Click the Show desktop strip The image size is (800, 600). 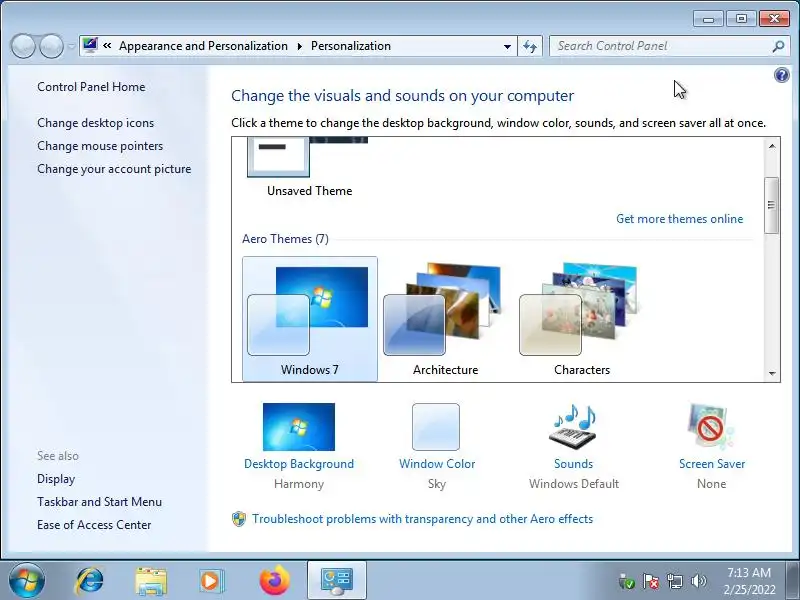pyautogui.click(x=792, y=581)
